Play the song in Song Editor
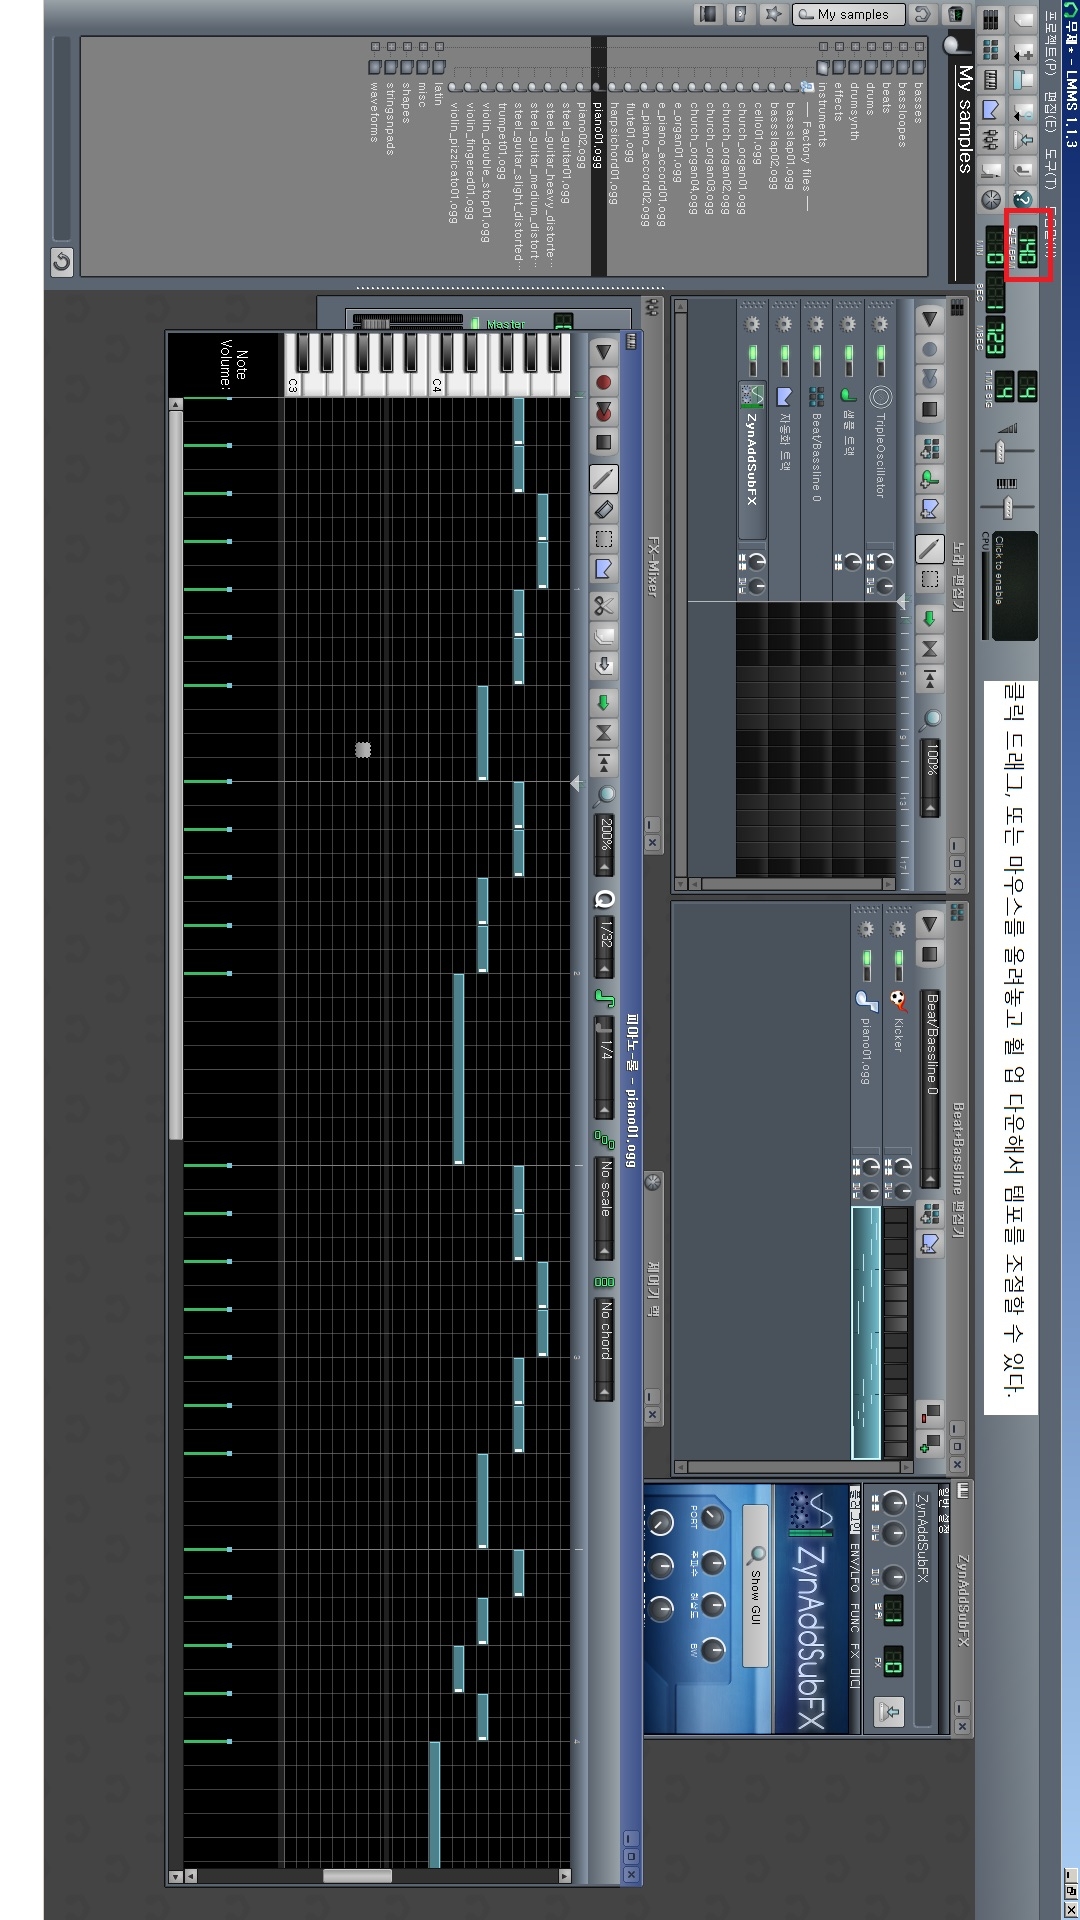The width and height of the screenshot is (1080, 1920). tap(930, 319)
